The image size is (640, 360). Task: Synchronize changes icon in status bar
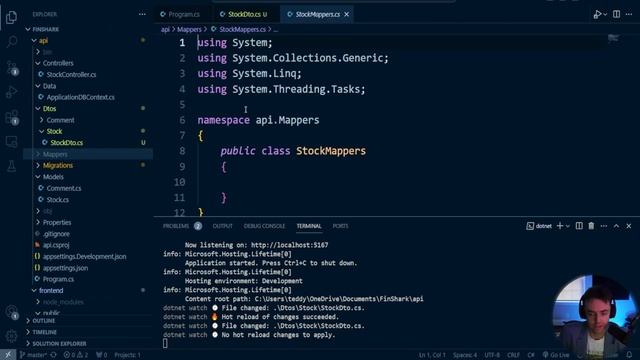point(53,355)
